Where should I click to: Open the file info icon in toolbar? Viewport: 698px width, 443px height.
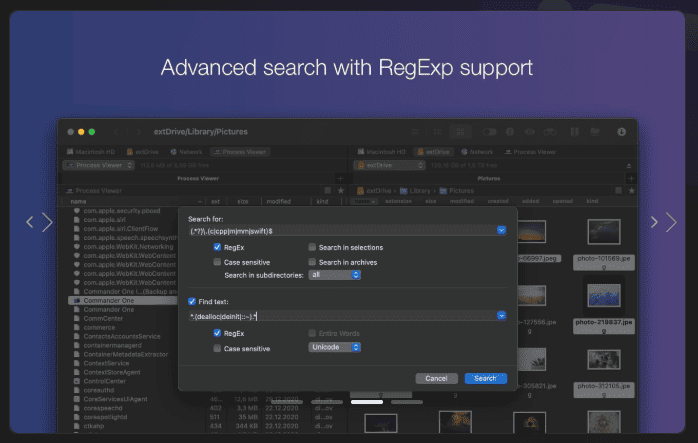[x=510, y=132]
